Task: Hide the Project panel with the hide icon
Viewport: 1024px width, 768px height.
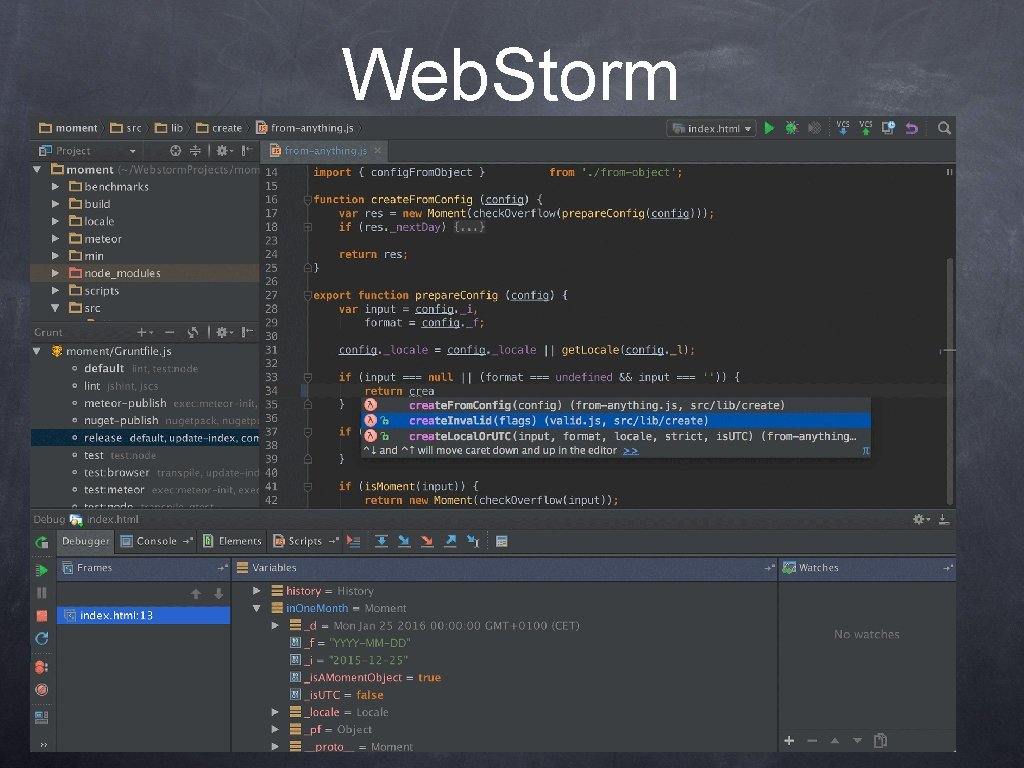Action: click(247, 151)
